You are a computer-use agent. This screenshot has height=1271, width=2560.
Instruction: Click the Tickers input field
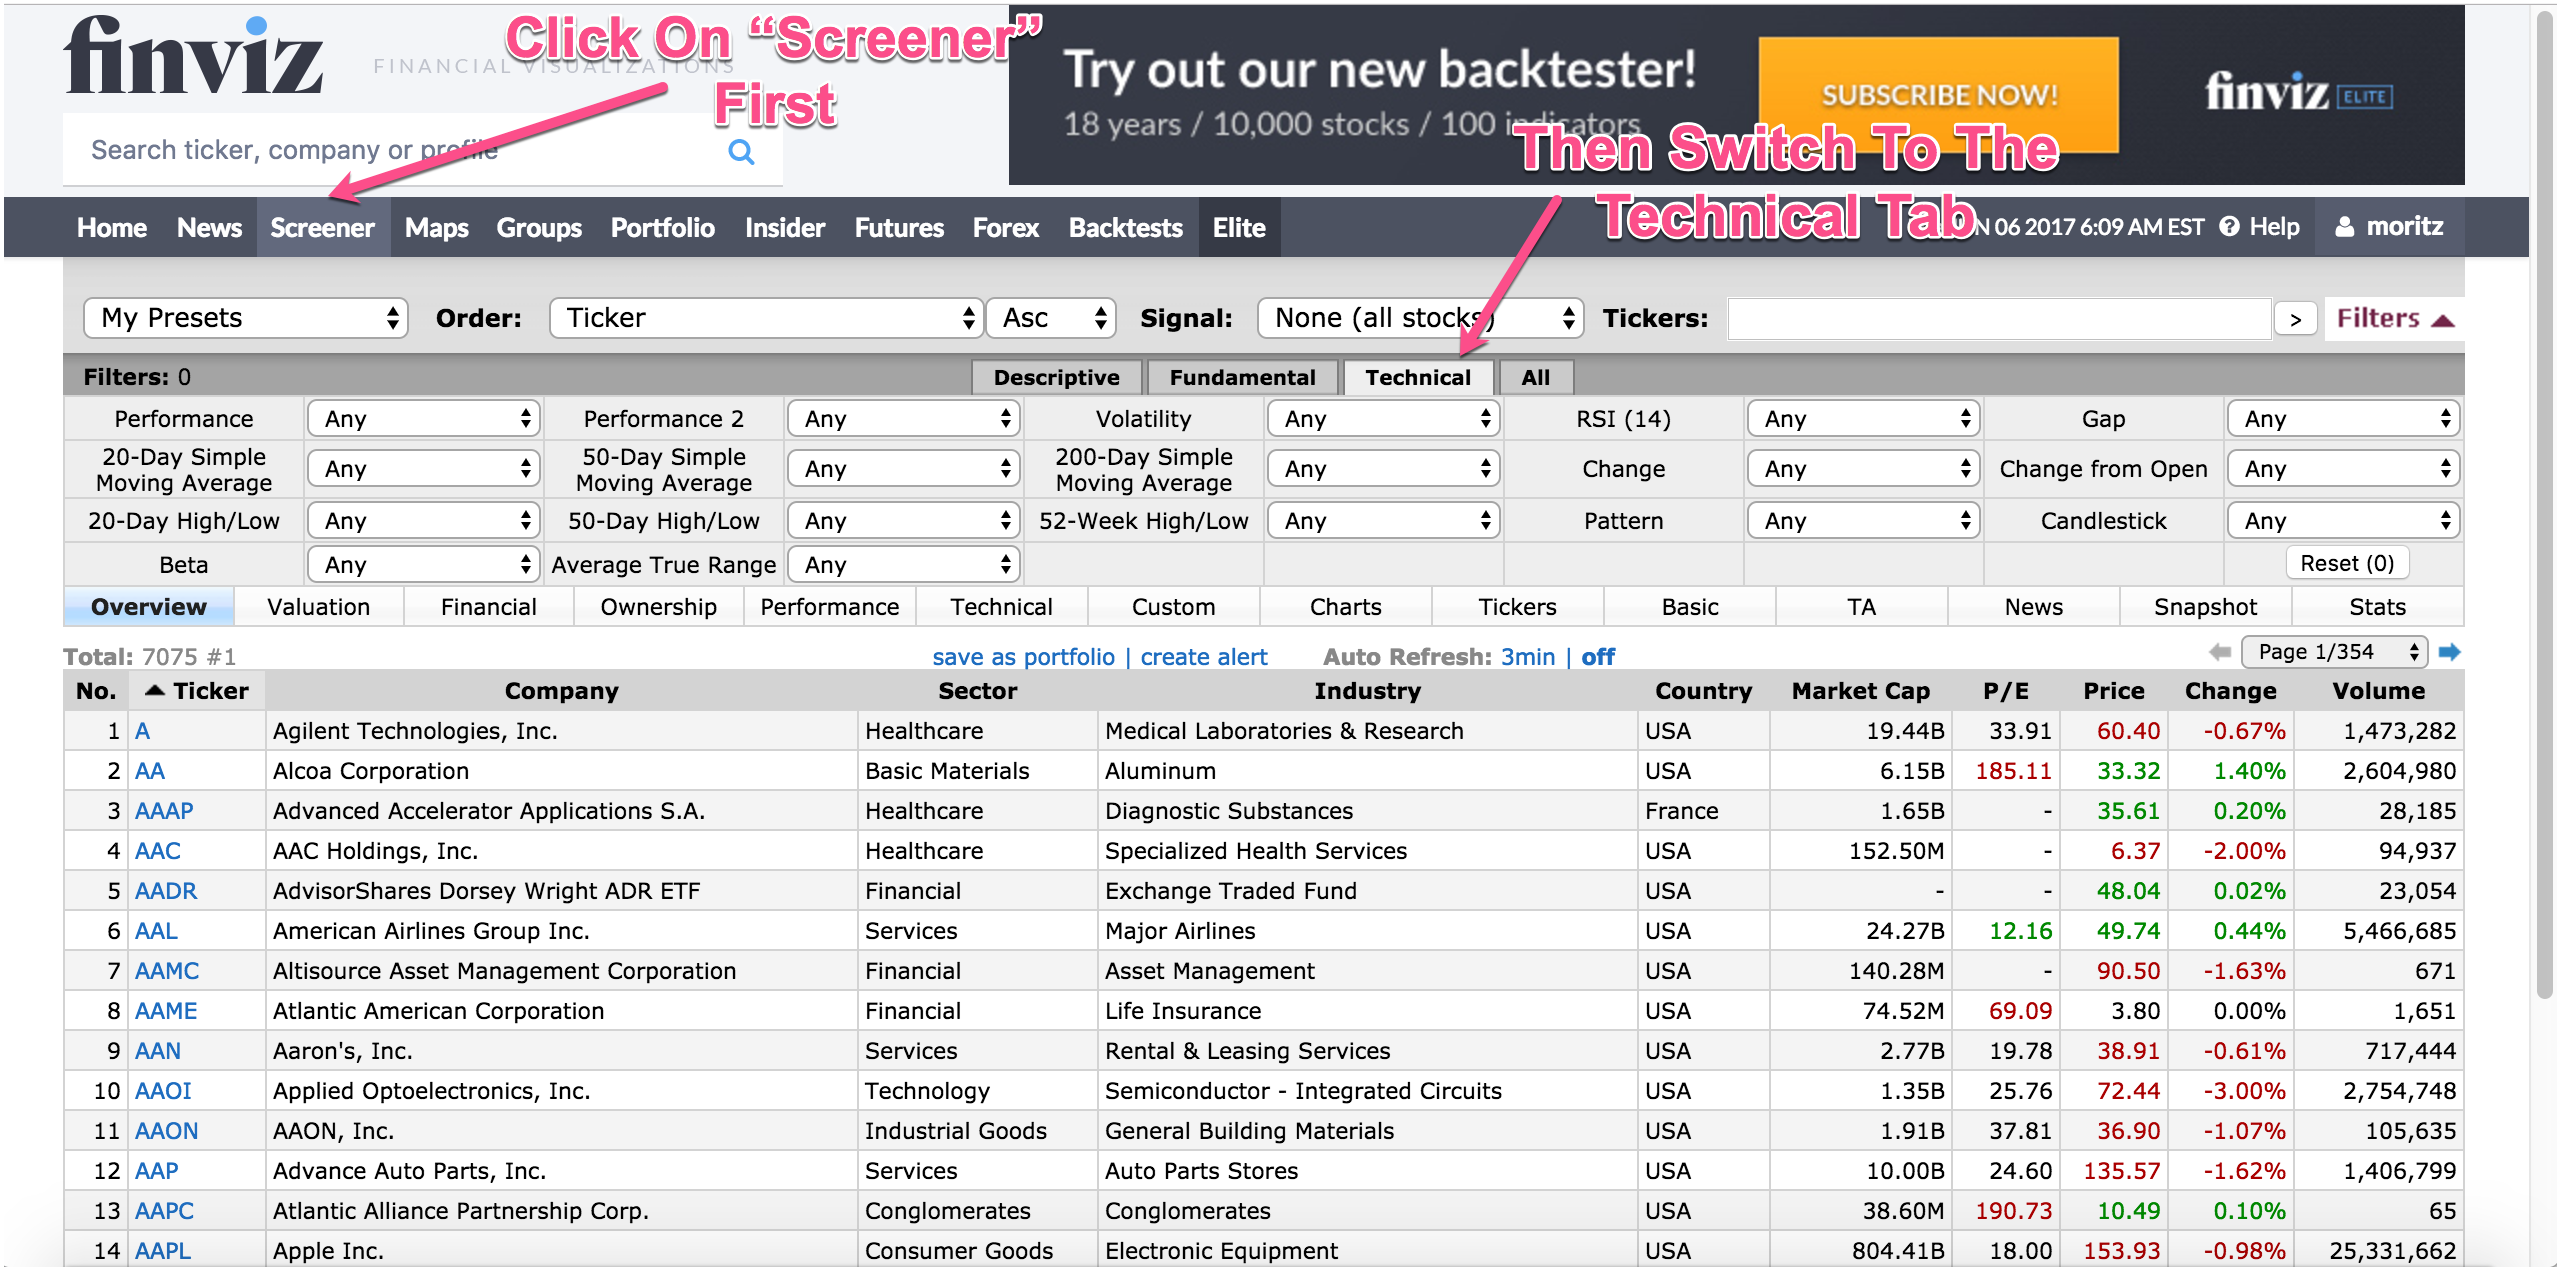[x=1998, y=319]
